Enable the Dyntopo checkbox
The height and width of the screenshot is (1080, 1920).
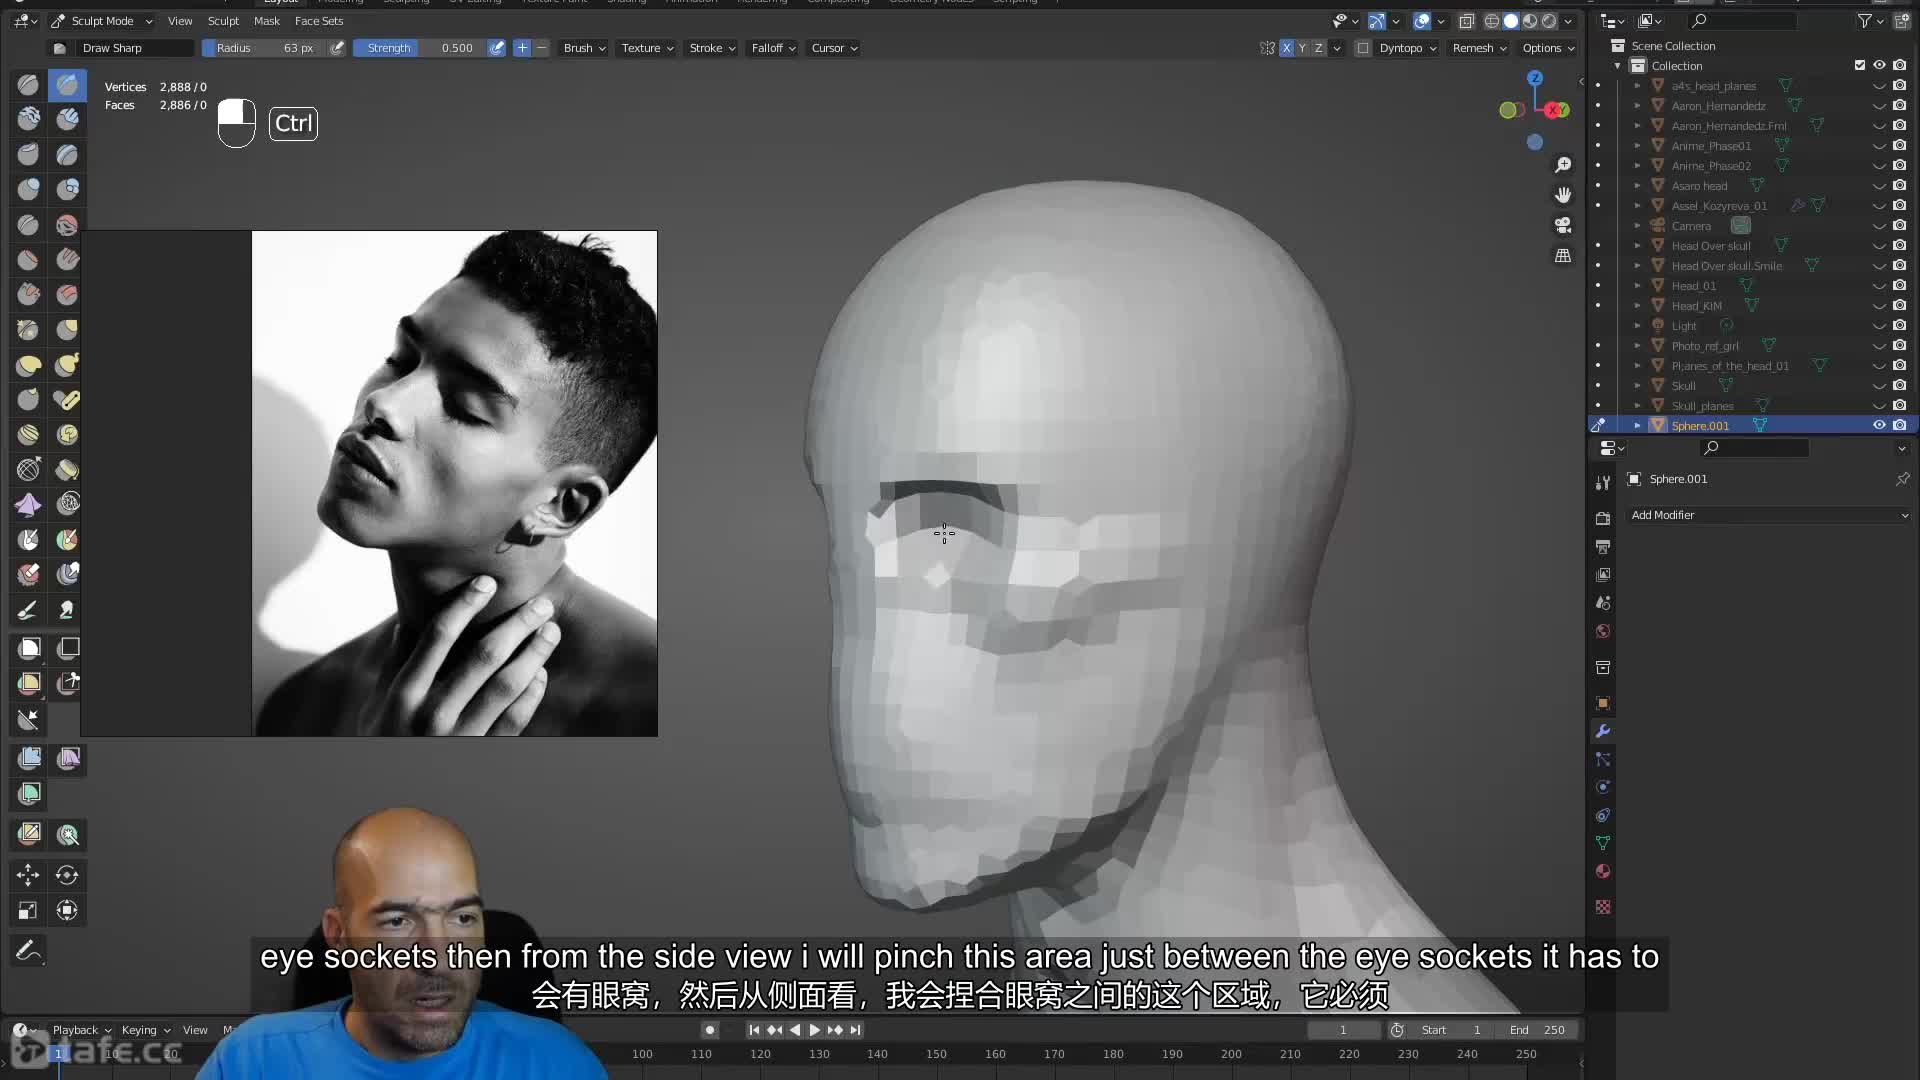(x=1363, y=48)
